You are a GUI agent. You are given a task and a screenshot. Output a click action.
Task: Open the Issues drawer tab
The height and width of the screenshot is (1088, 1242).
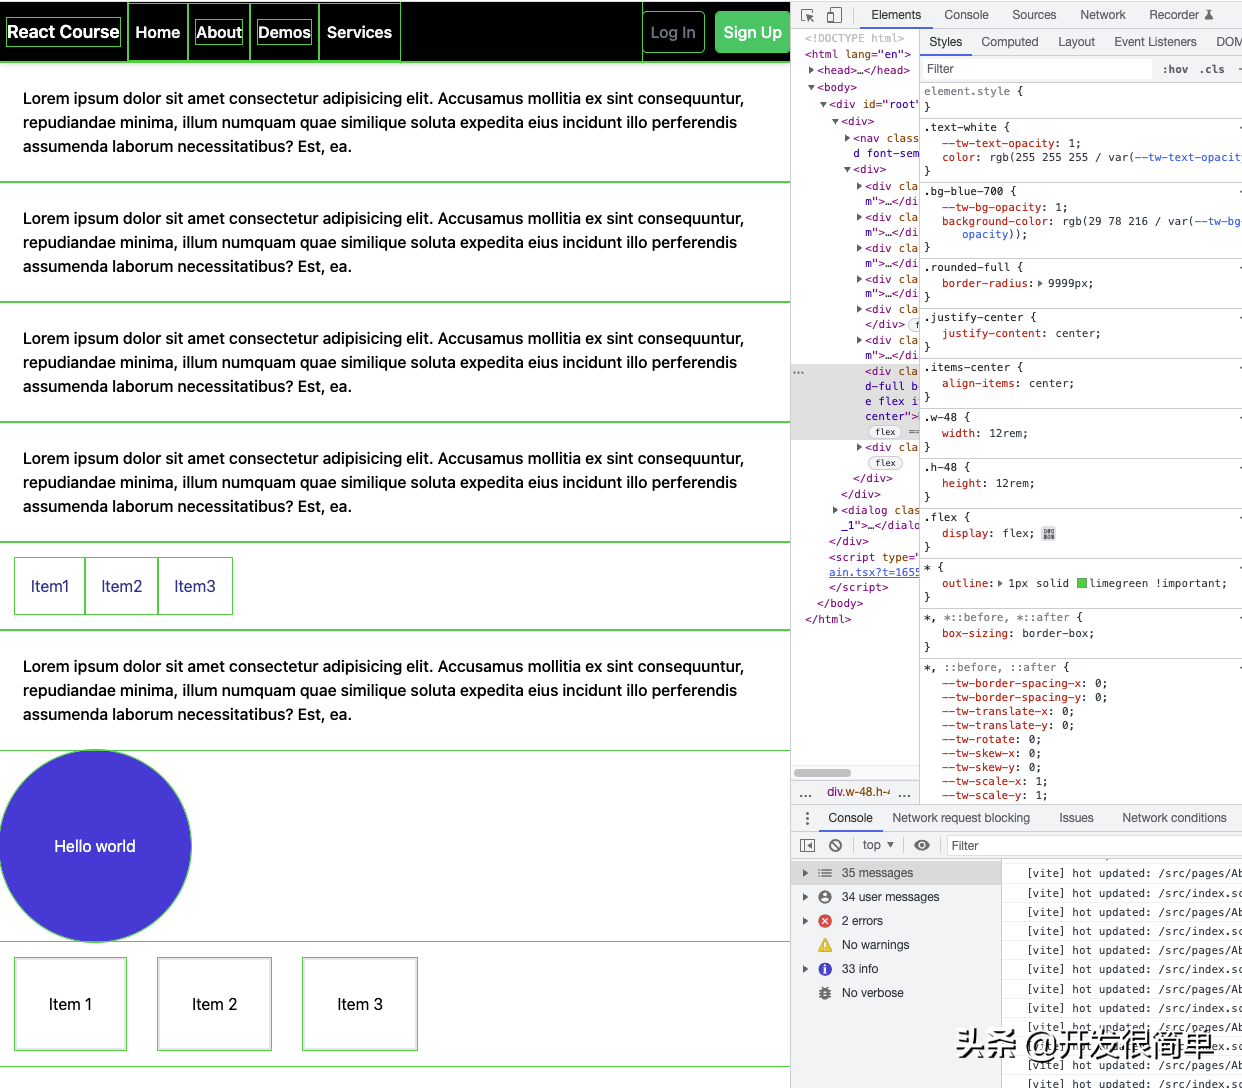click(x=1076, y=818)
